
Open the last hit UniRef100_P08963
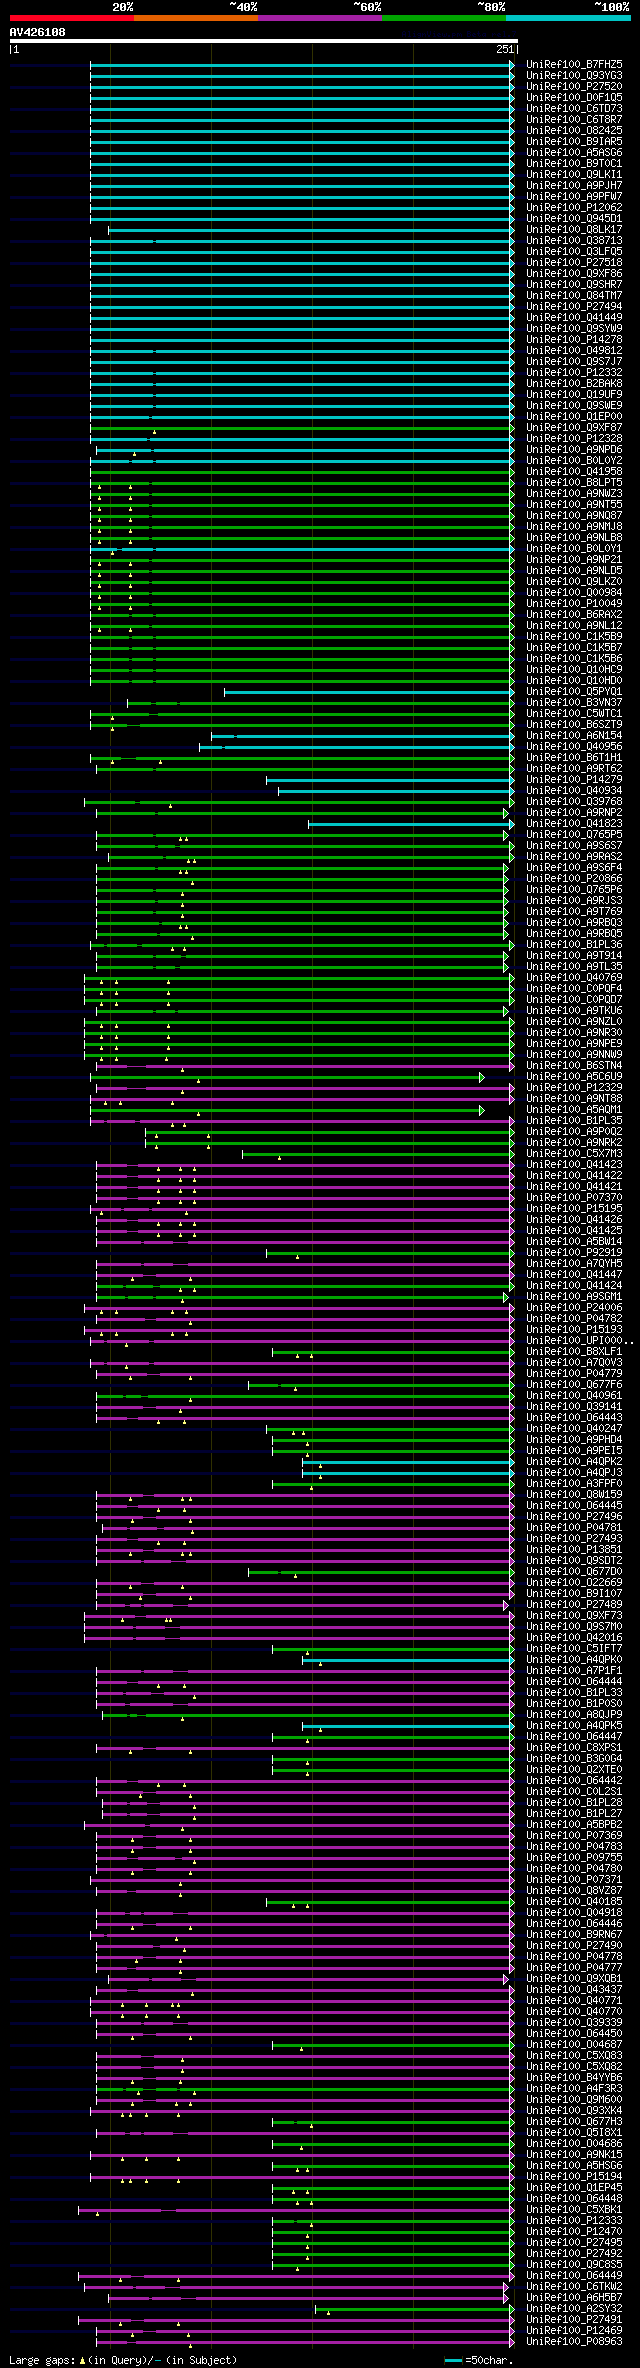(x=574, y=2341)
